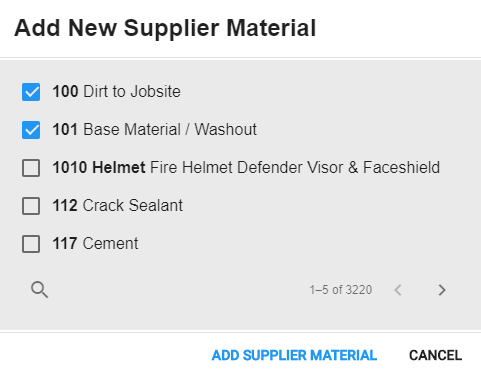The width and height of the screenshot is (481, 377).
Task: Go to next page of materials
Action: (x=442, y=290)
